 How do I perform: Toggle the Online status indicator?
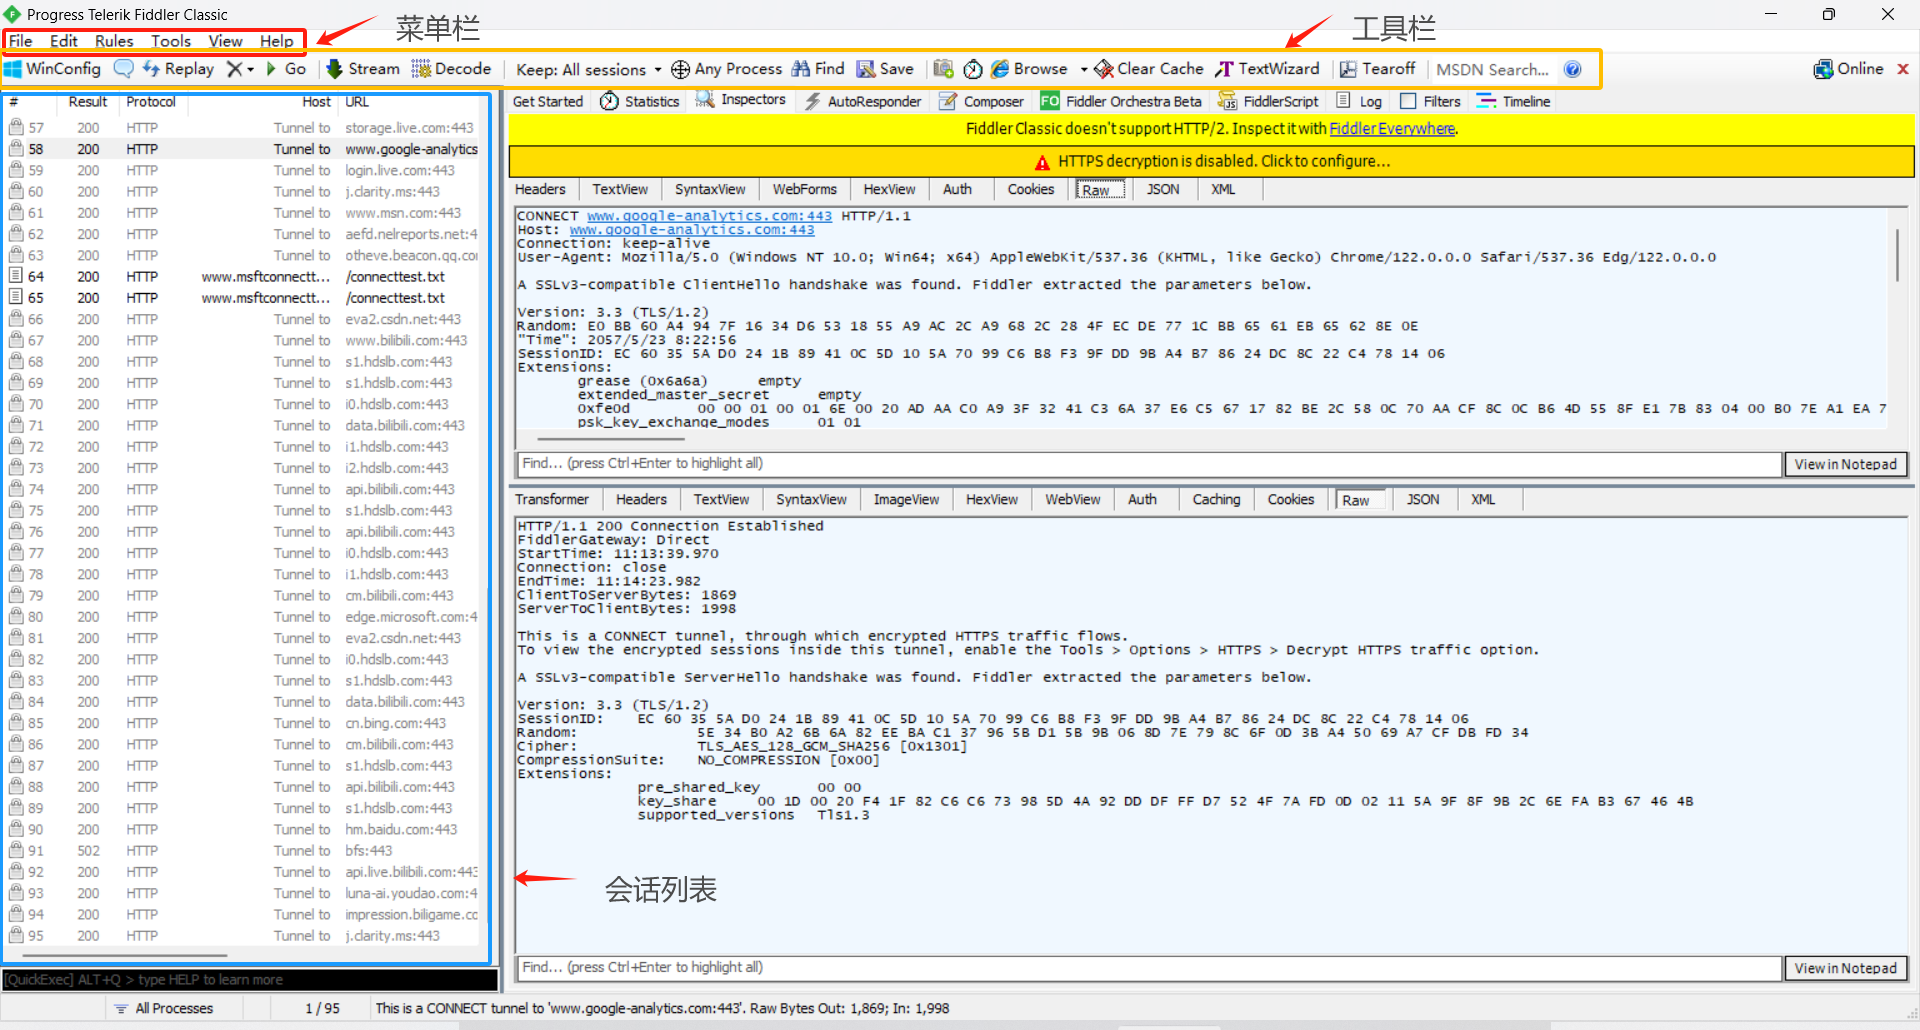pyautogui.click(x=1848, y=69)
